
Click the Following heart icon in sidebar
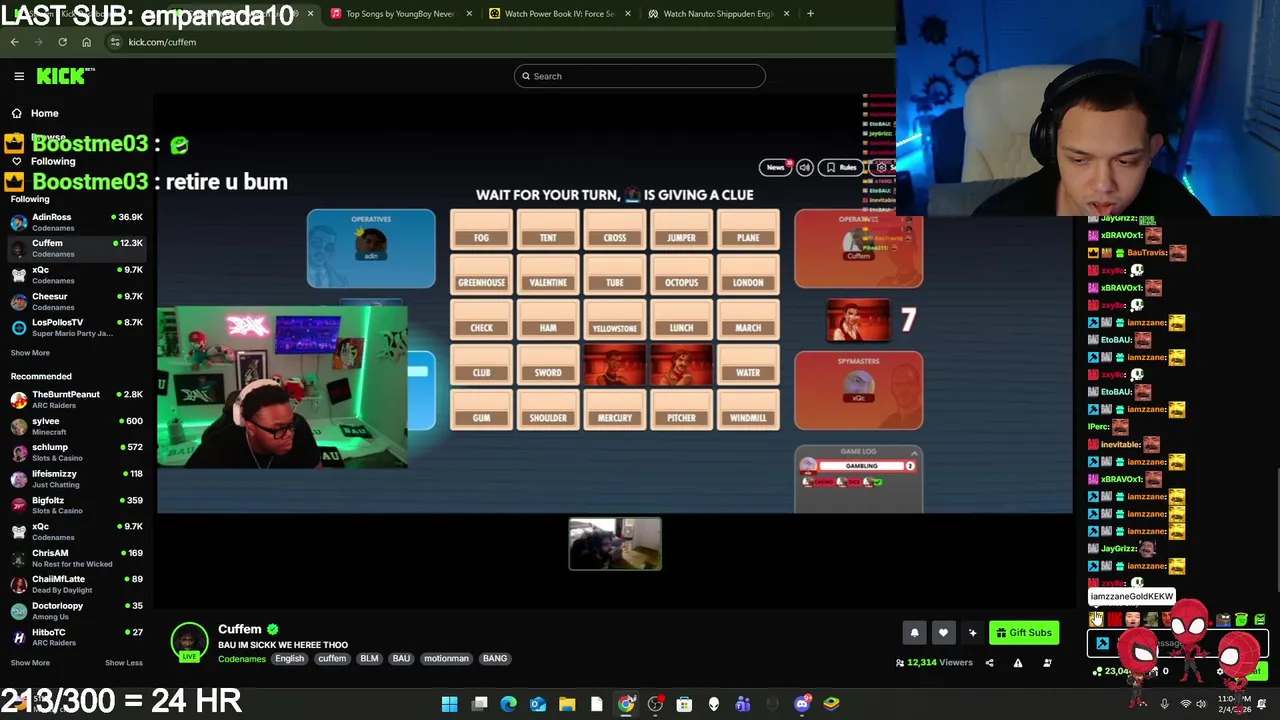pyautogui.click(x=16, y=161)
